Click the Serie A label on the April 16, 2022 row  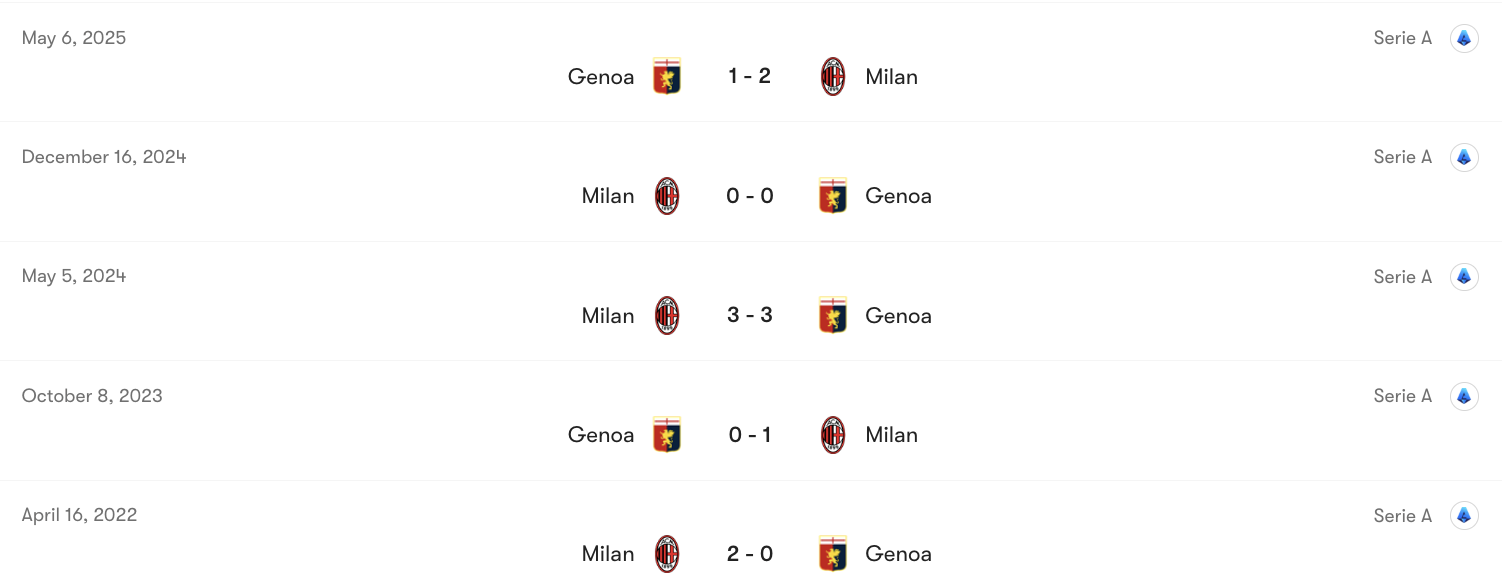(x=1402, y=515)
